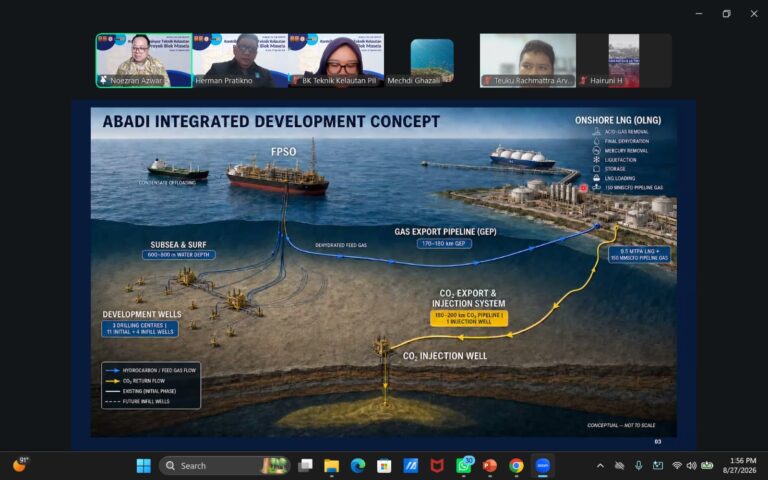Expand hidden system tray icons chevron
This screenshot has width=768, height=480.
coord(600,466)
